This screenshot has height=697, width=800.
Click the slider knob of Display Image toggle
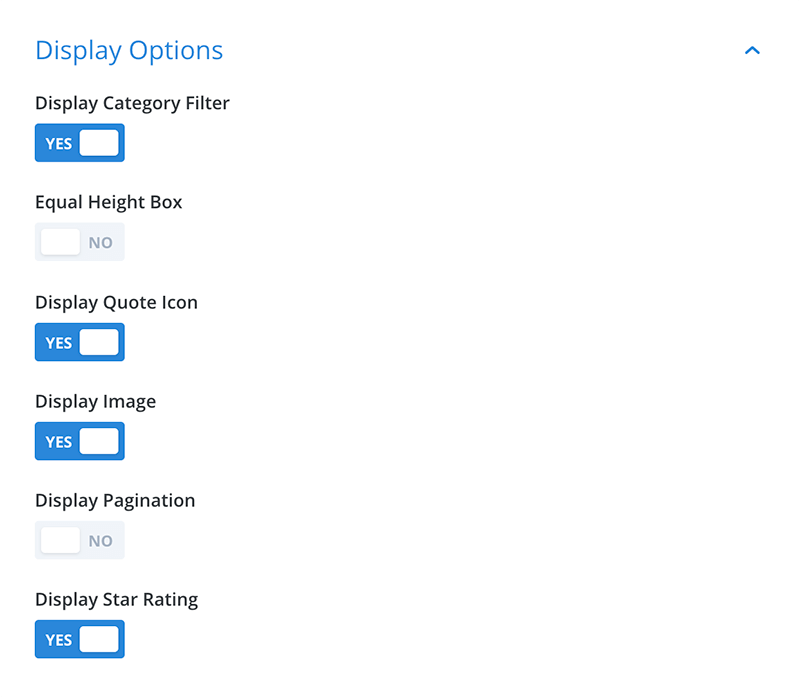click(x=101, y=441)
